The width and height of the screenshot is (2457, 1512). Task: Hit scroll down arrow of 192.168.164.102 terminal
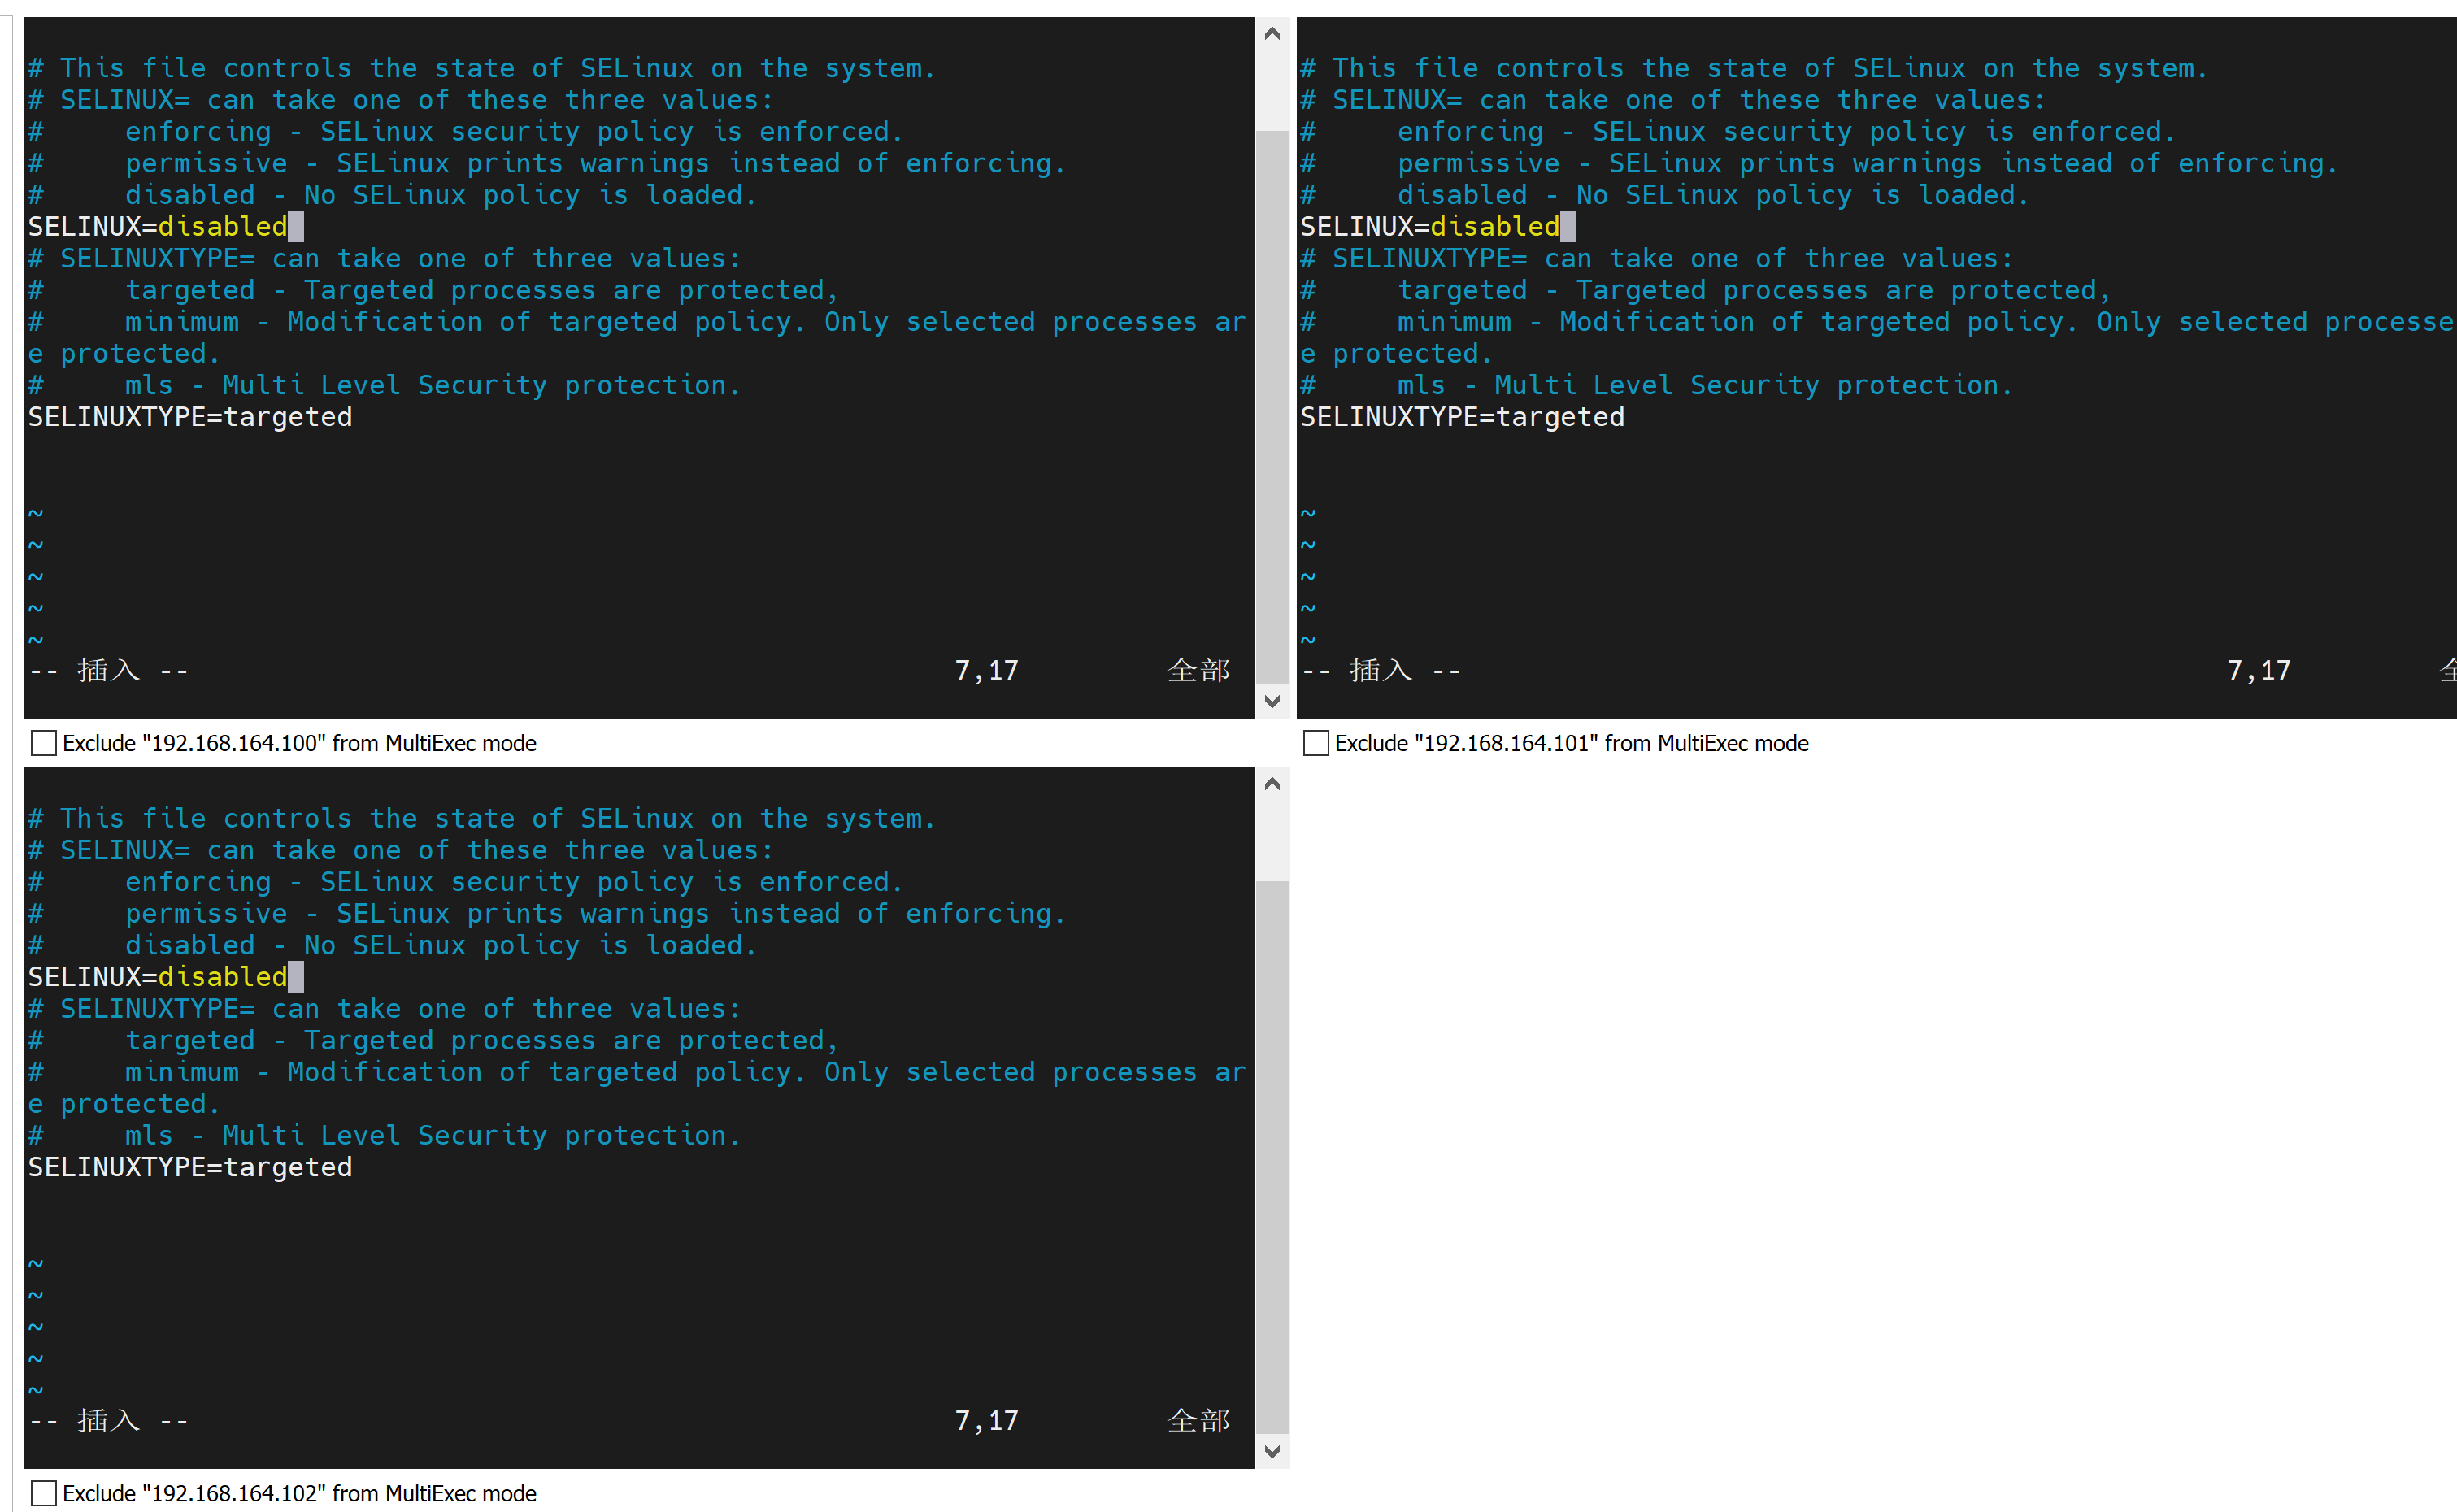pyautogui.click(x=1271, y=1451)
